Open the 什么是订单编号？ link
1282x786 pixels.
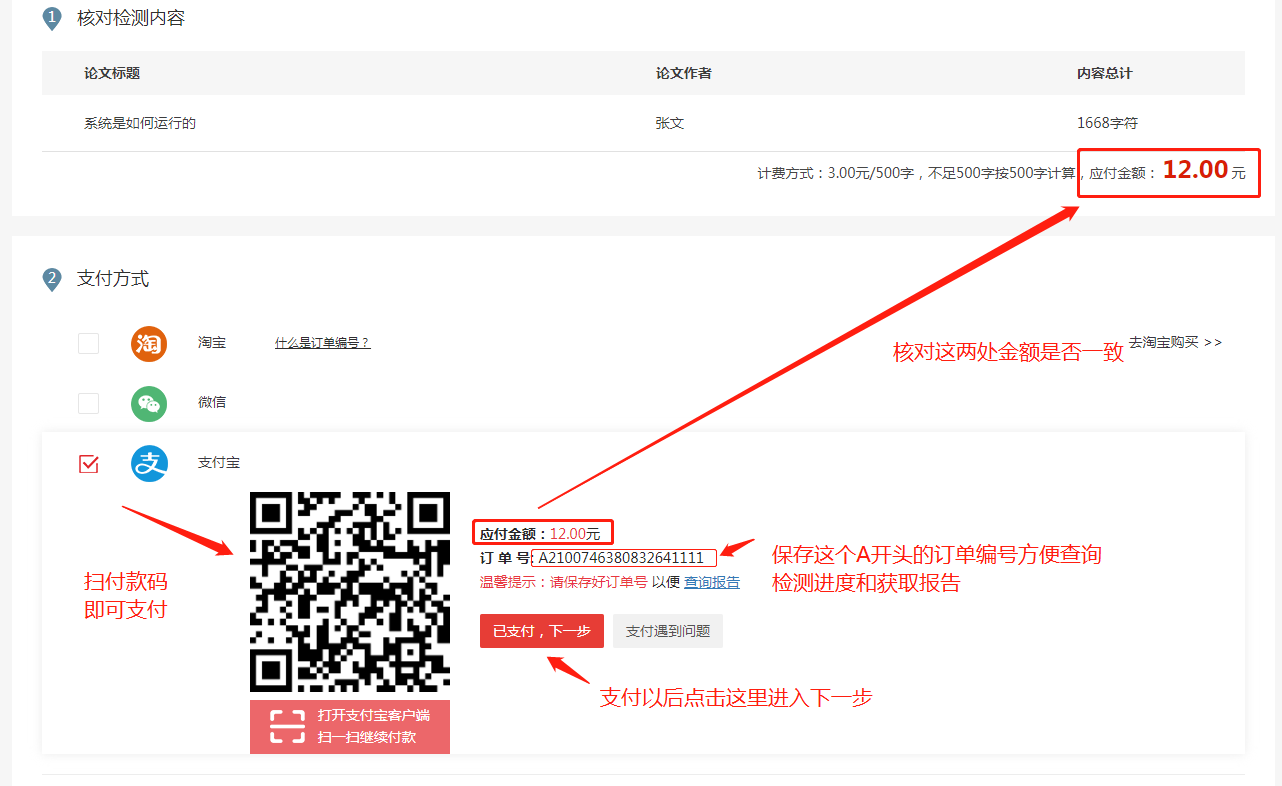(323, 343)
